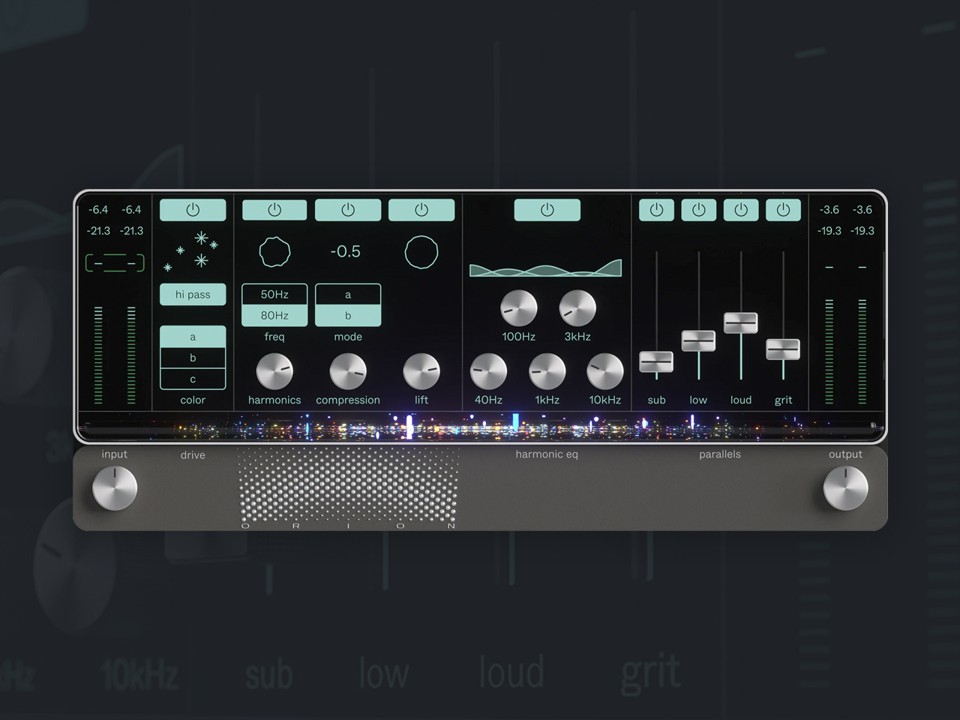
Task: Click the -0.5 compression value
Action: [345, 252]
